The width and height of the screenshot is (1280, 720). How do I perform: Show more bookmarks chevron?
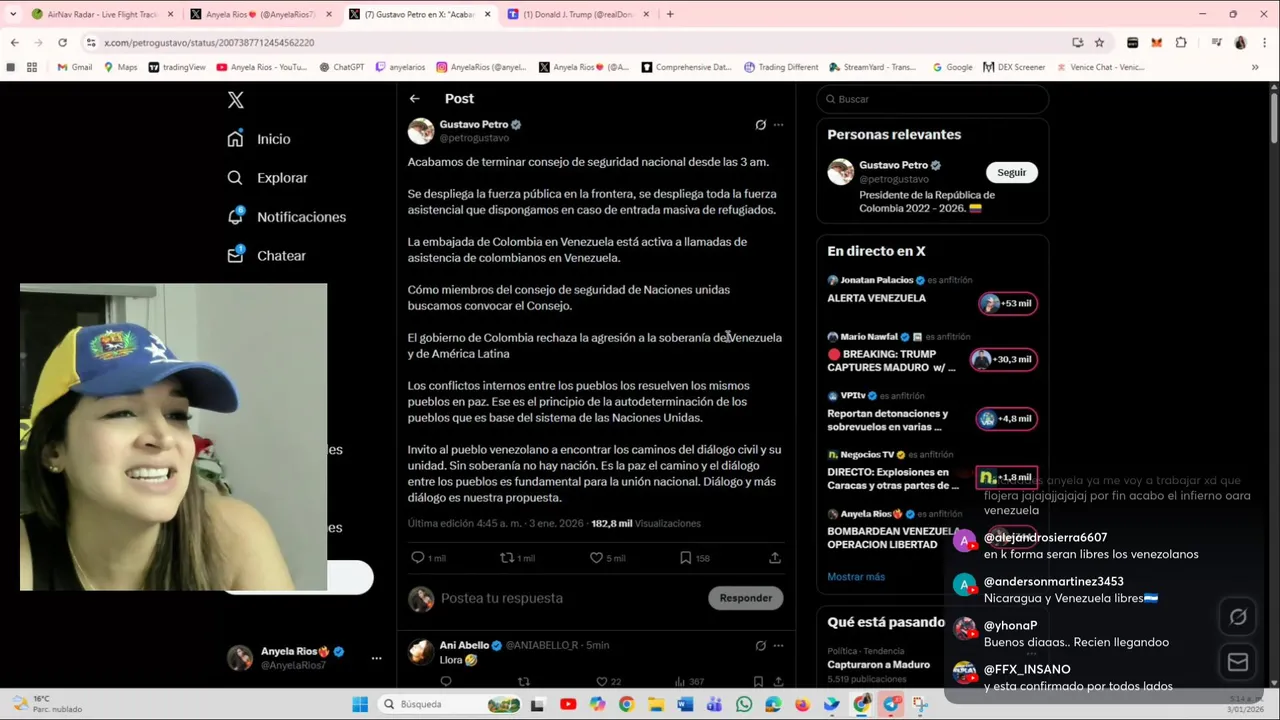click(x=1255, y=67)
